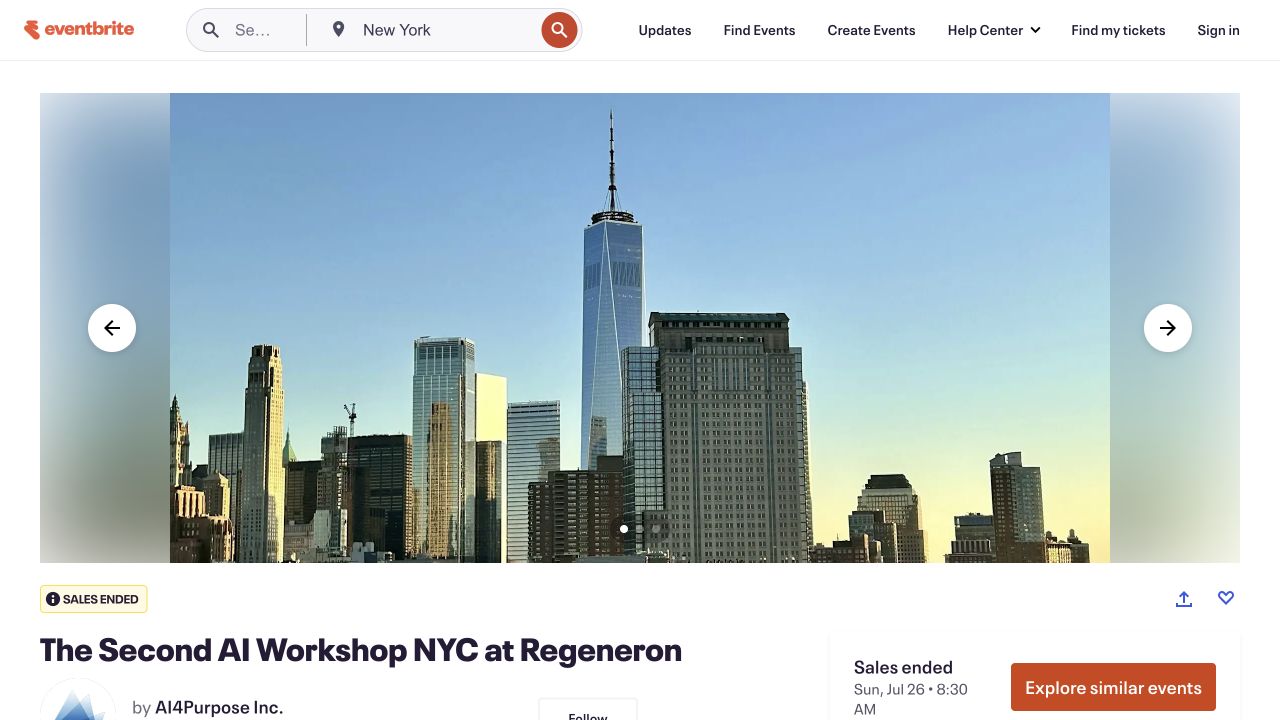The image size is (1280, 720).
Task: Go to Find Events
Action: click(760, 30)
